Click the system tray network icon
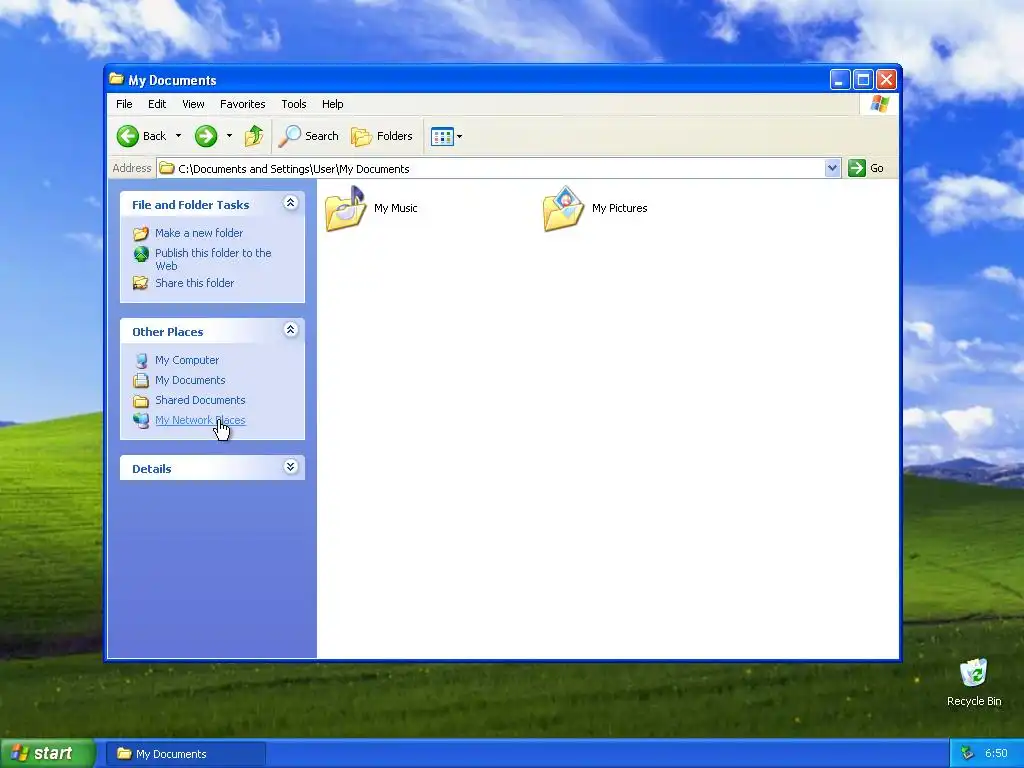The height and width of the screenshot is (768, 1024). 968,753
